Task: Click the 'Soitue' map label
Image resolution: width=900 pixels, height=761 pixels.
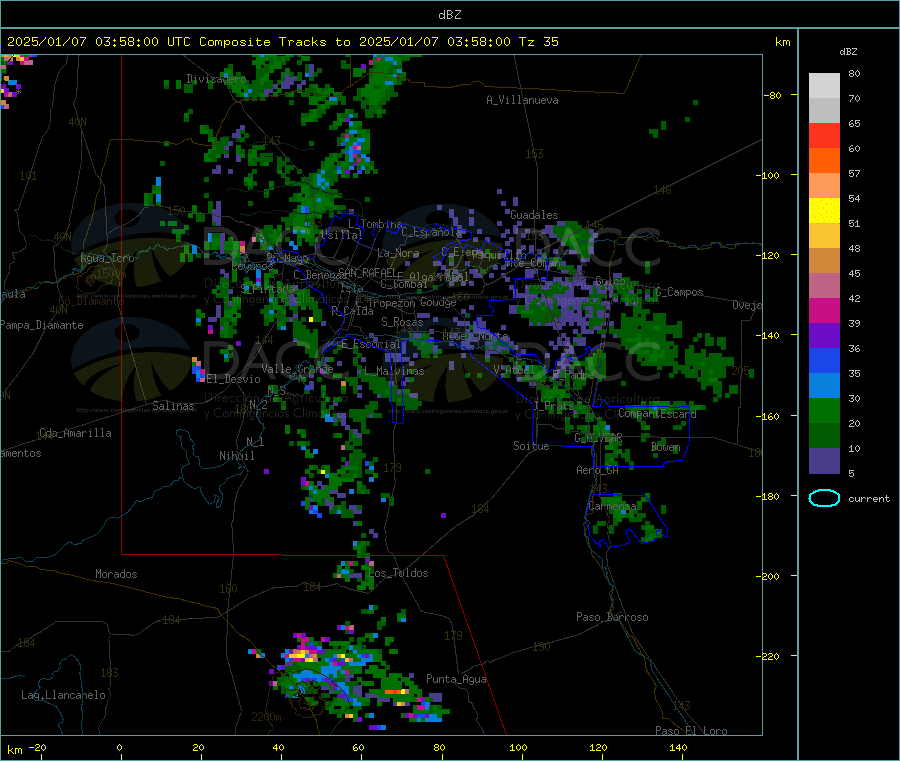Action: tap(531, 446)
